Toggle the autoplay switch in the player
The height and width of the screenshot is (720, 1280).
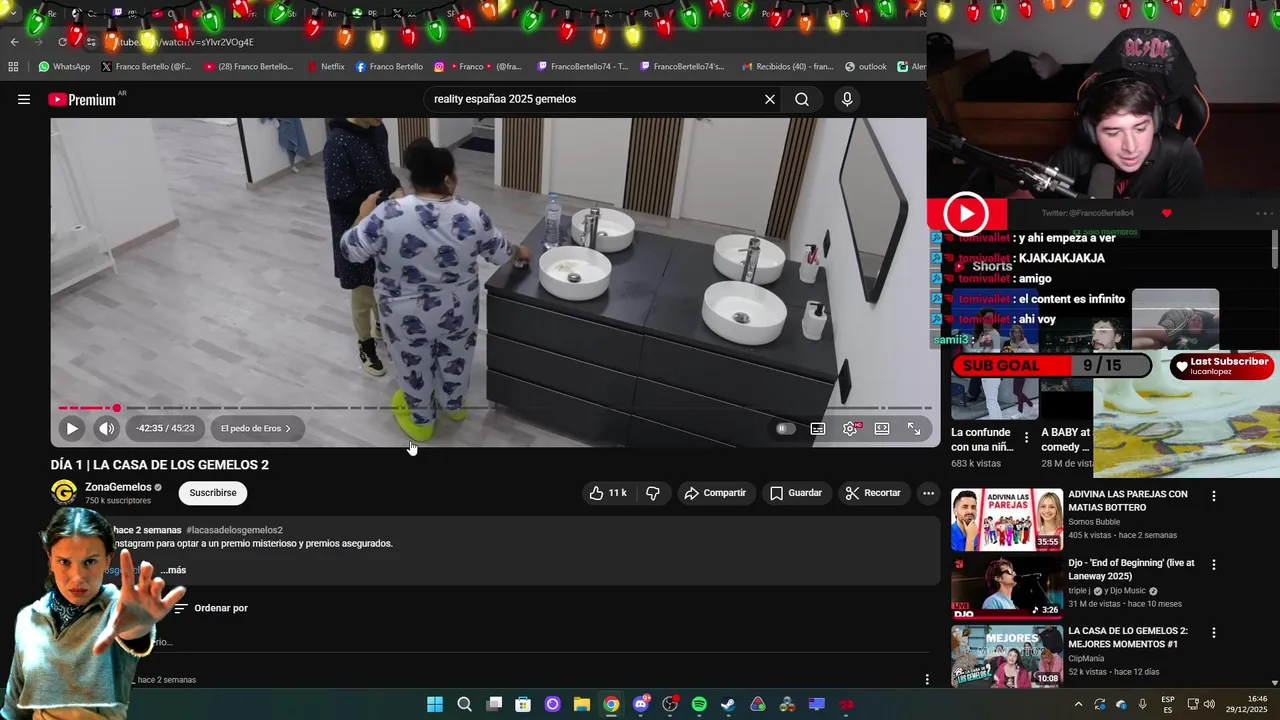(786, 428)
